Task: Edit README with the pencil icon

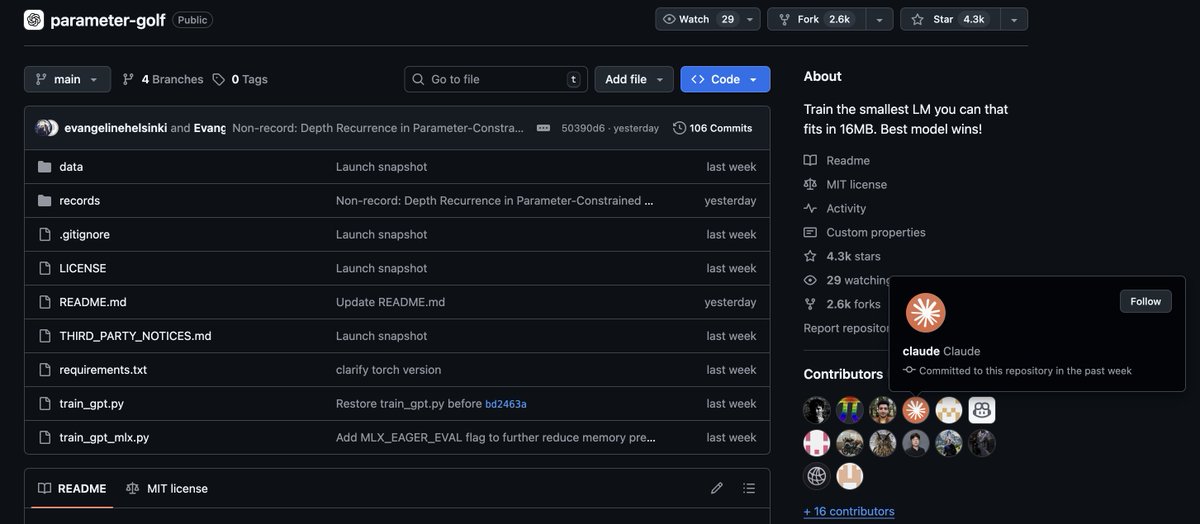Action: click(x=717, y=489)
